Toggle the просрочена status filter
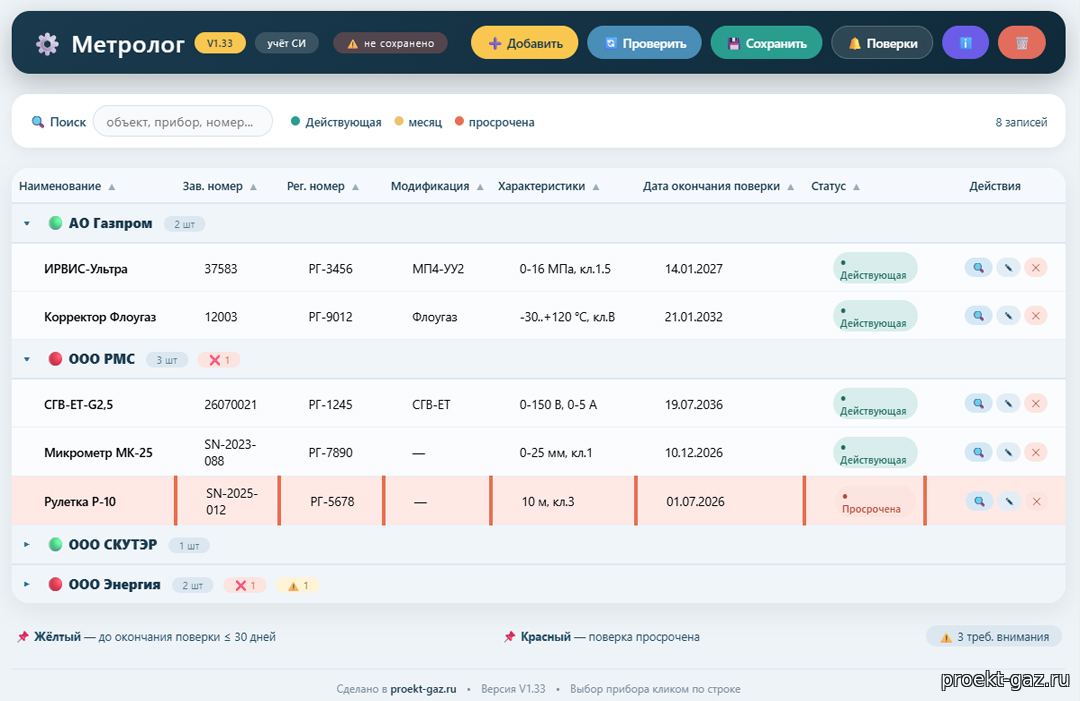 pos(495,122)
